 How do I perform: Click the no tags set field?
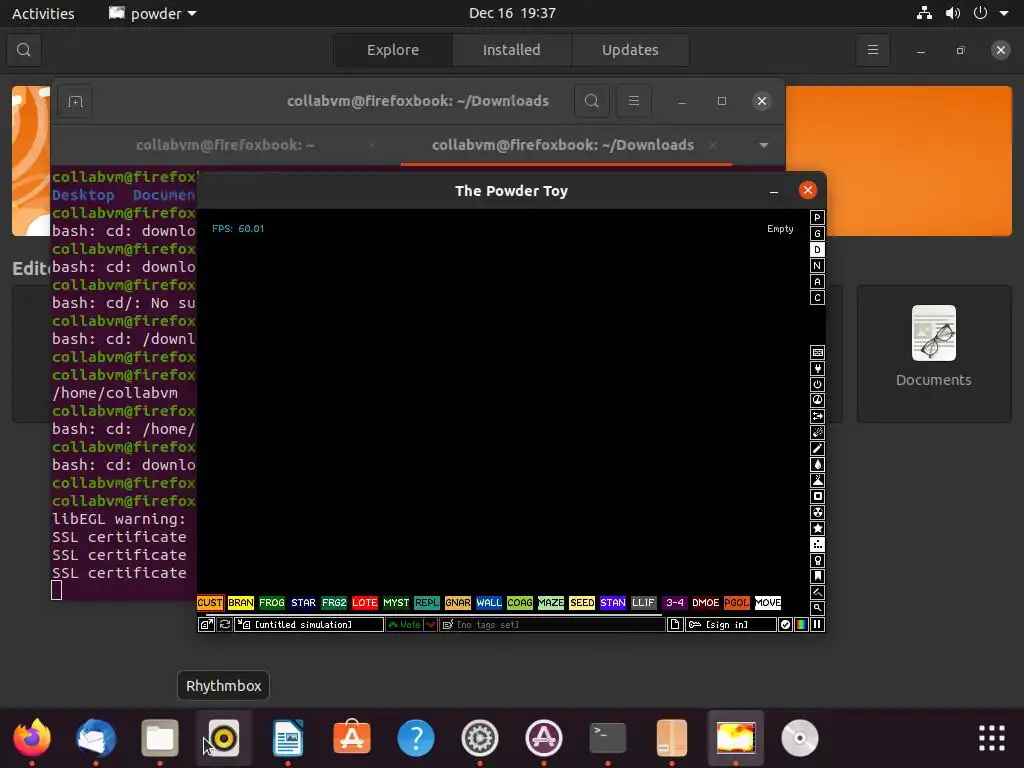coord(552,625)
